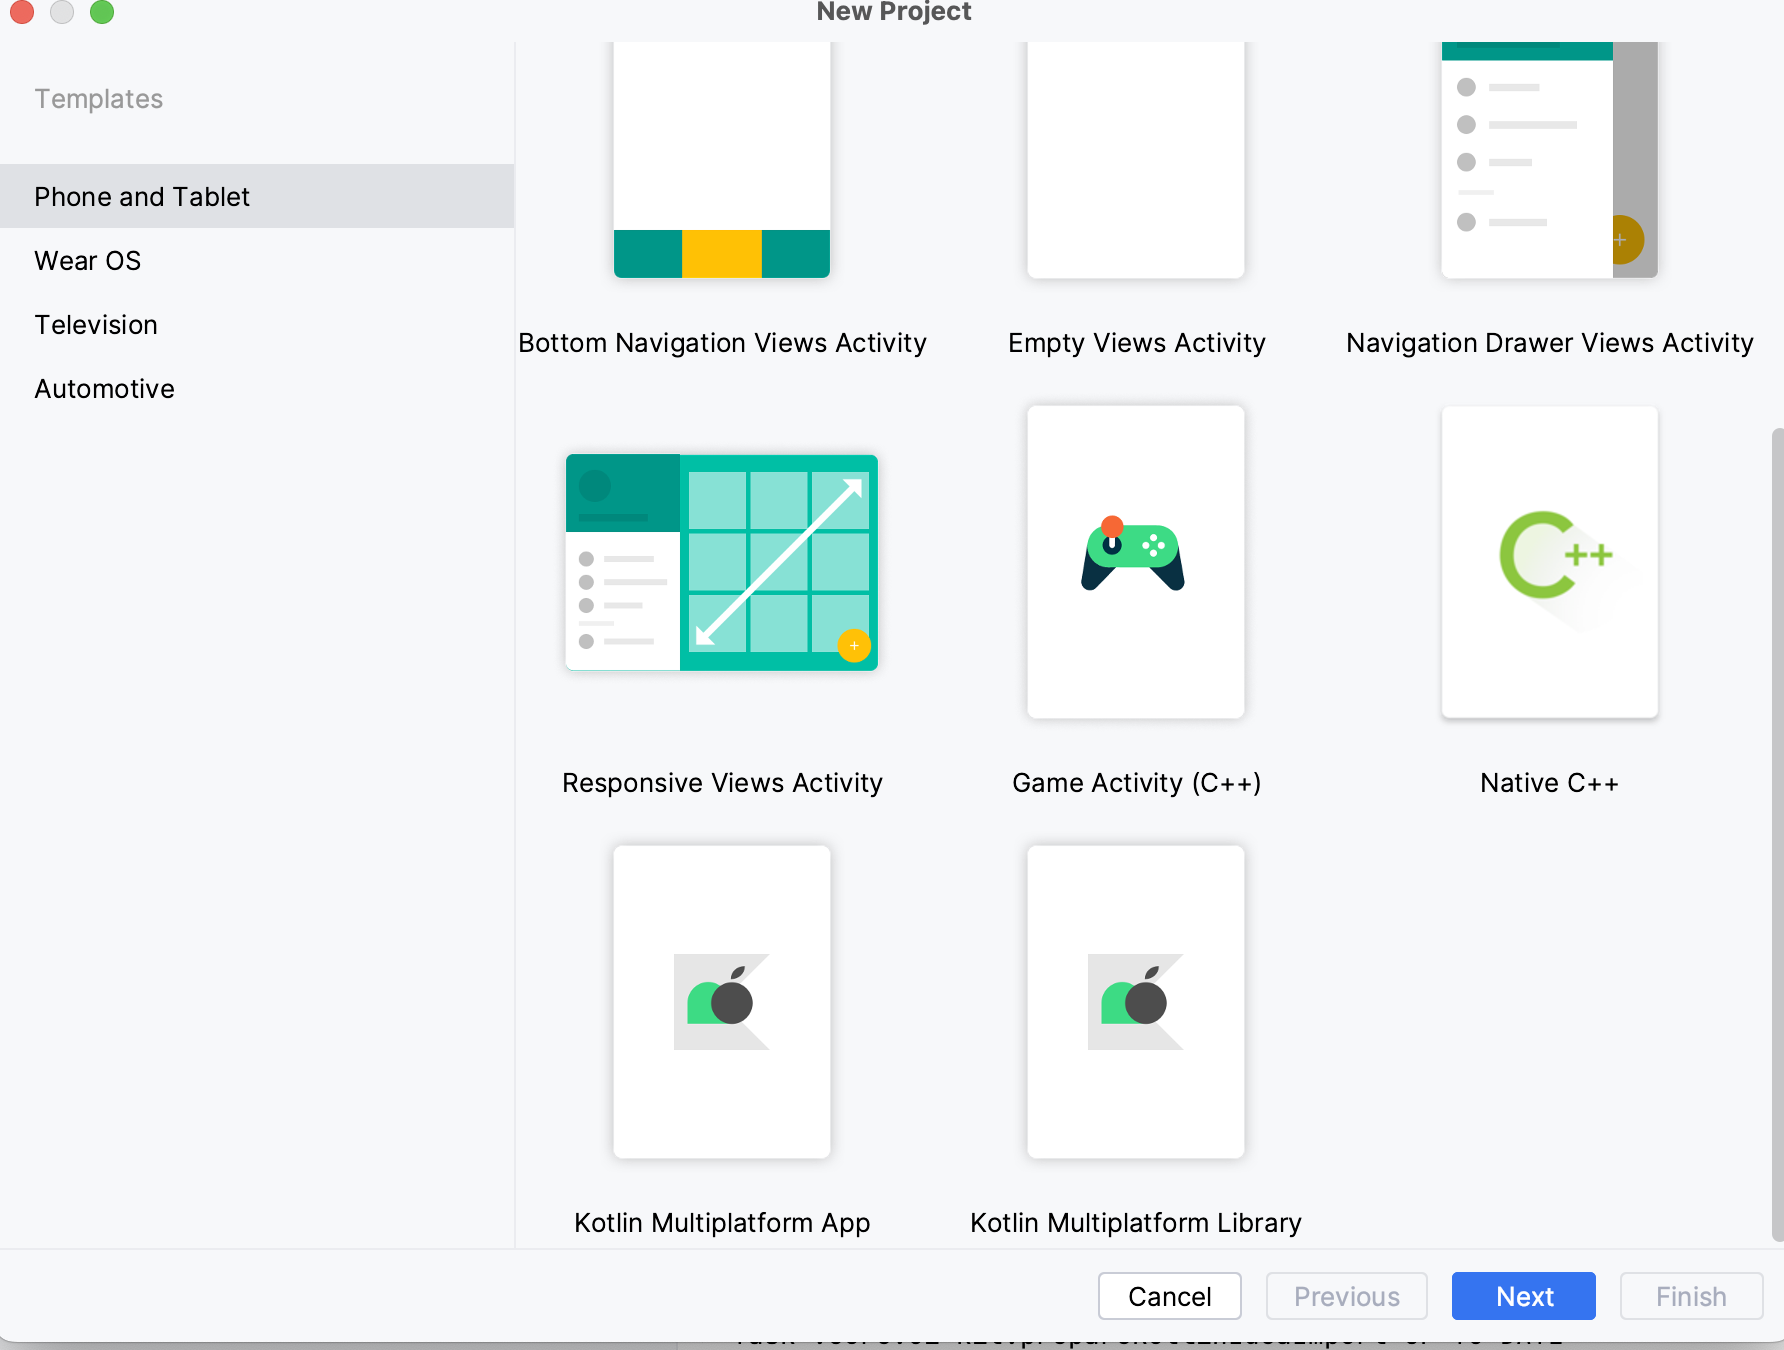Select the Kotlin Multiplatform Library template
Viewport: 1784px width, 1350px height.
[x=1135, y=1001]
